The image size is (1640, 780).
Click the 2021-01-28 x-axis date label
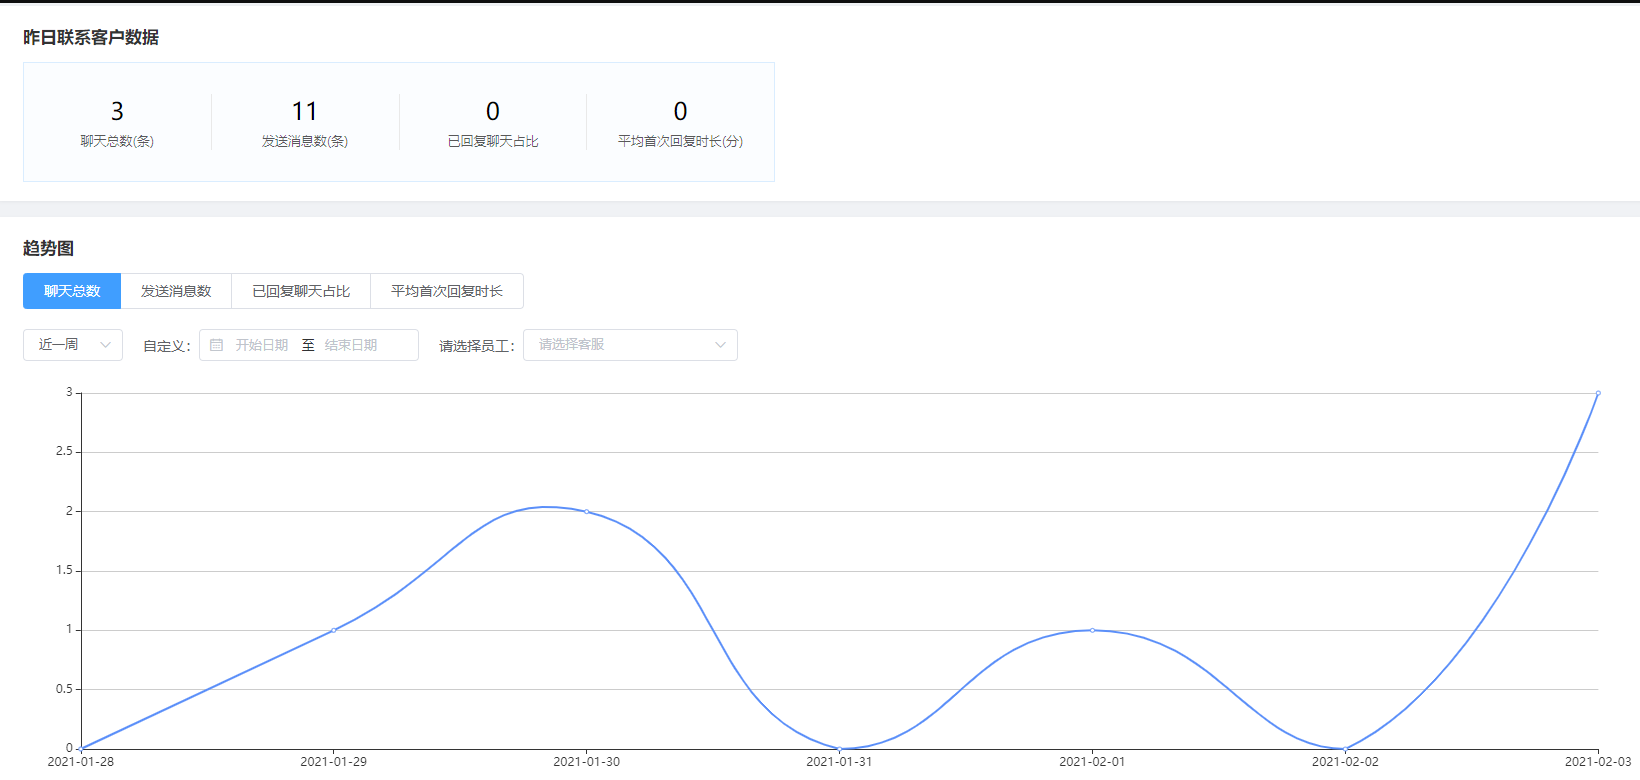[81, 762]
